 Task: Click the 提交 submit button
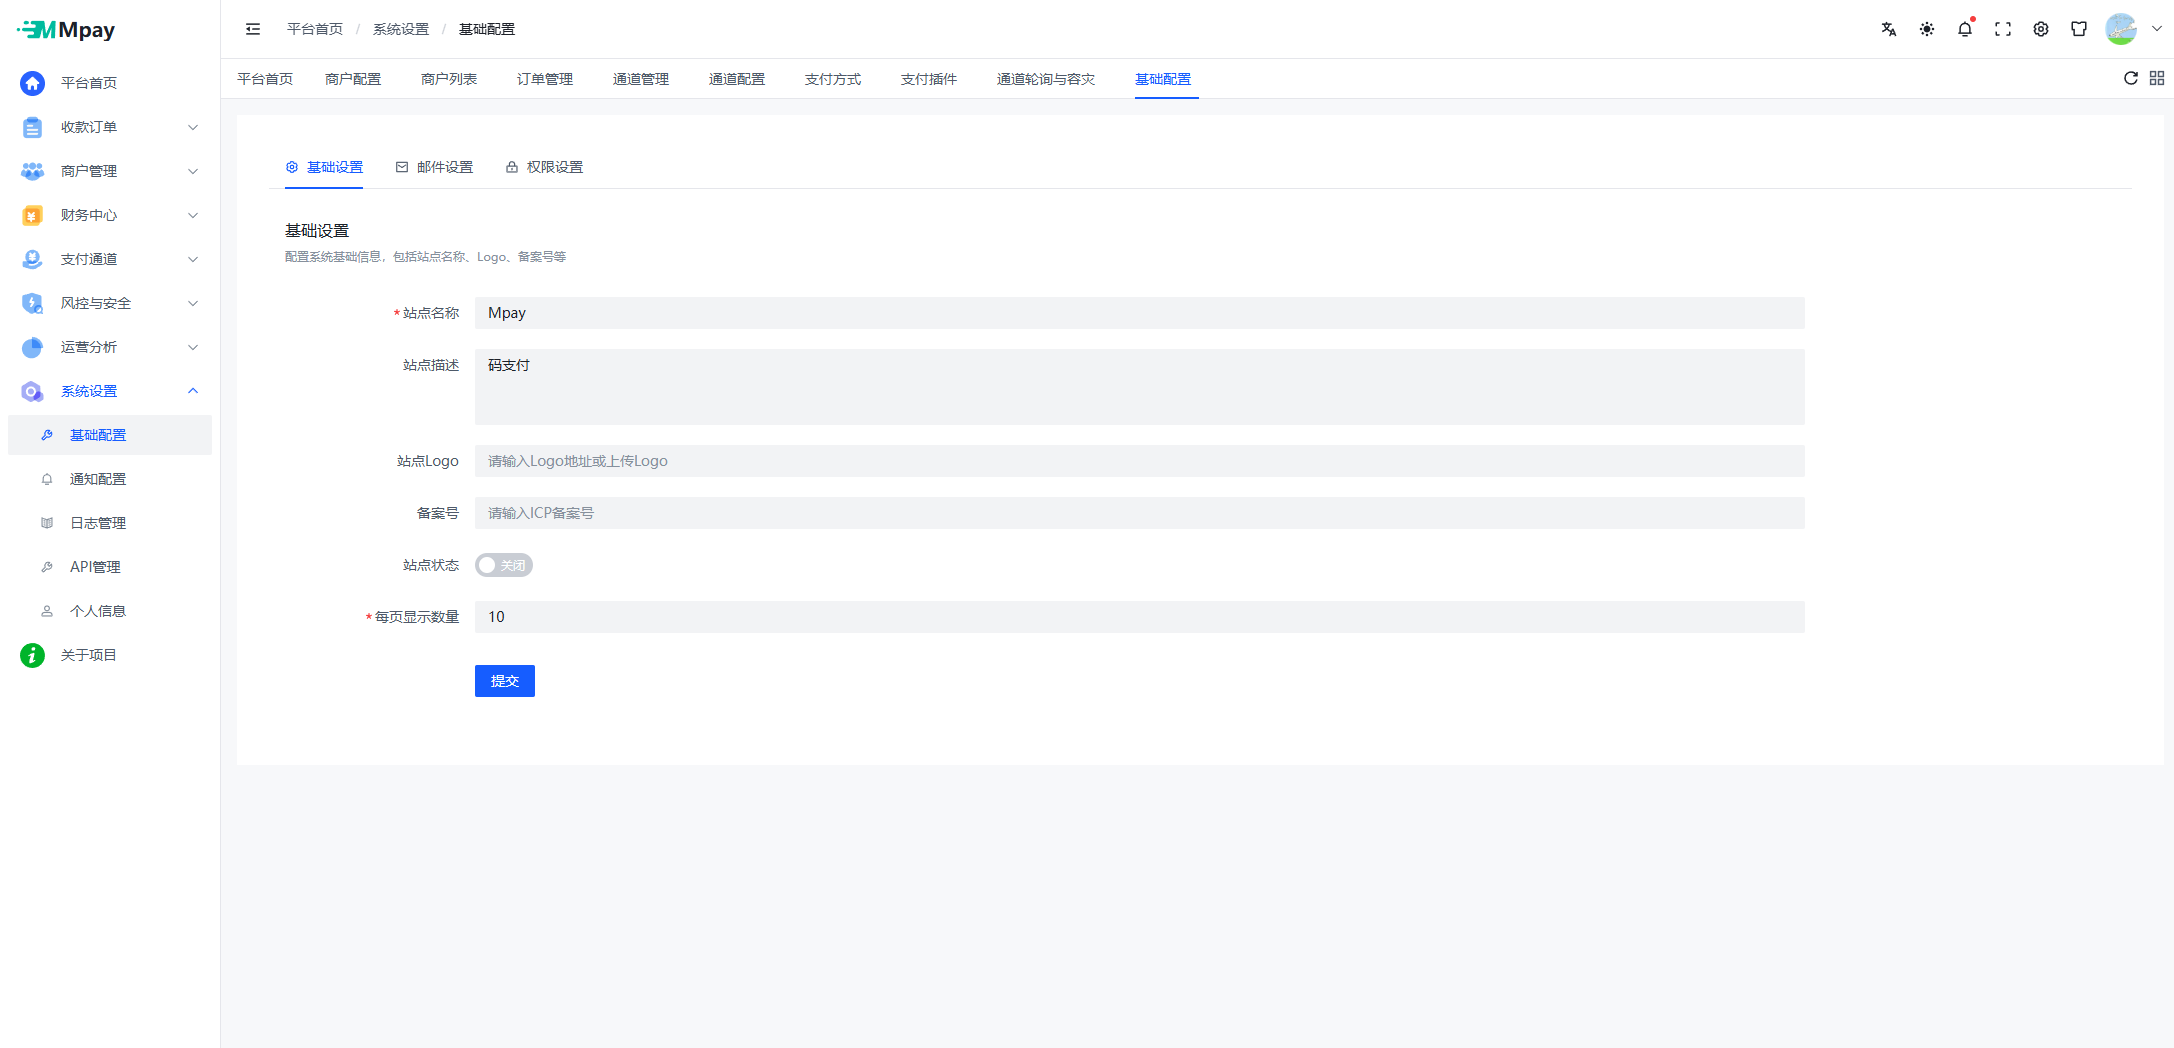[x=504, y=681]
